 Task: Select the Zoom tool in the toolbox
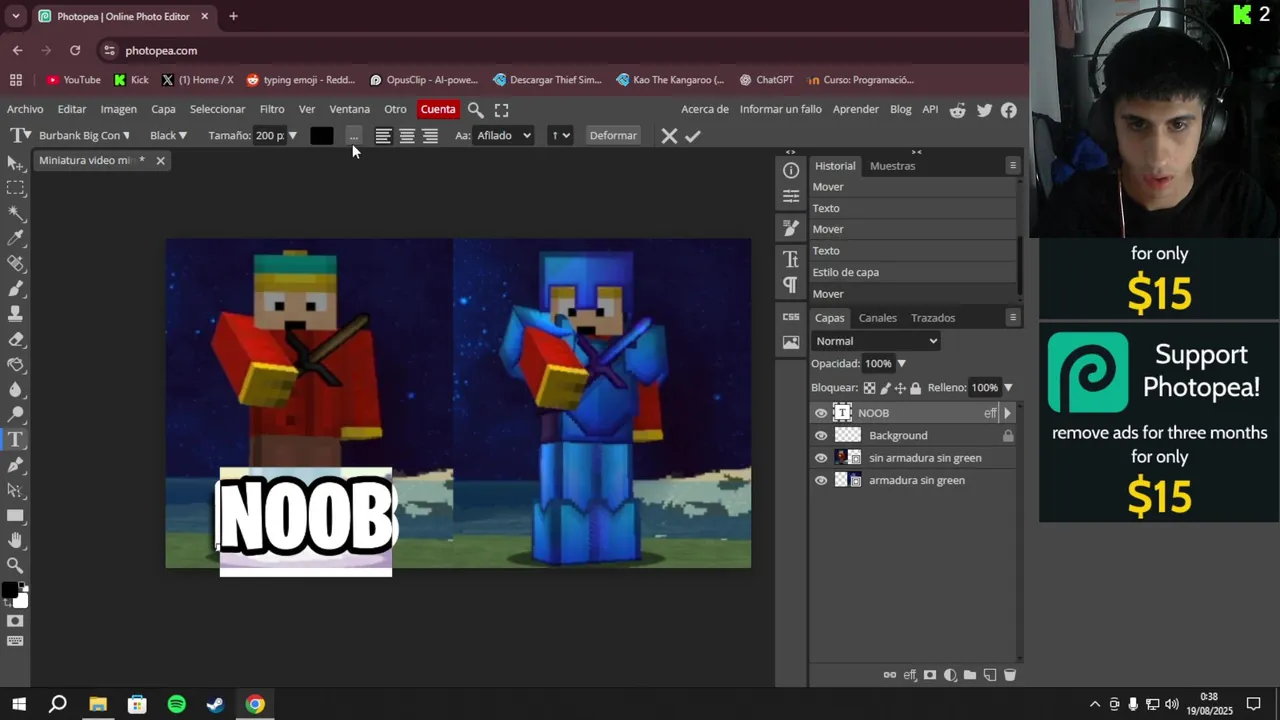[15, 566]
